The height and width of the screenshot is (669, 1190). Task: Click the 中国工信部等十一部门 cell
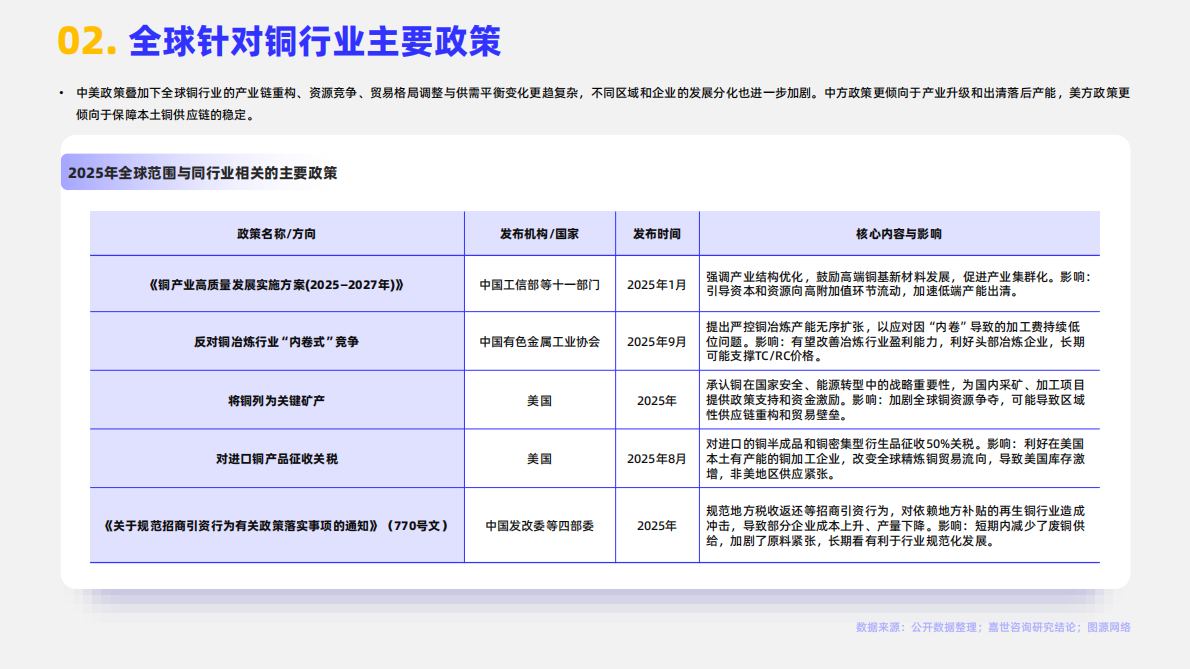point(540,284)
